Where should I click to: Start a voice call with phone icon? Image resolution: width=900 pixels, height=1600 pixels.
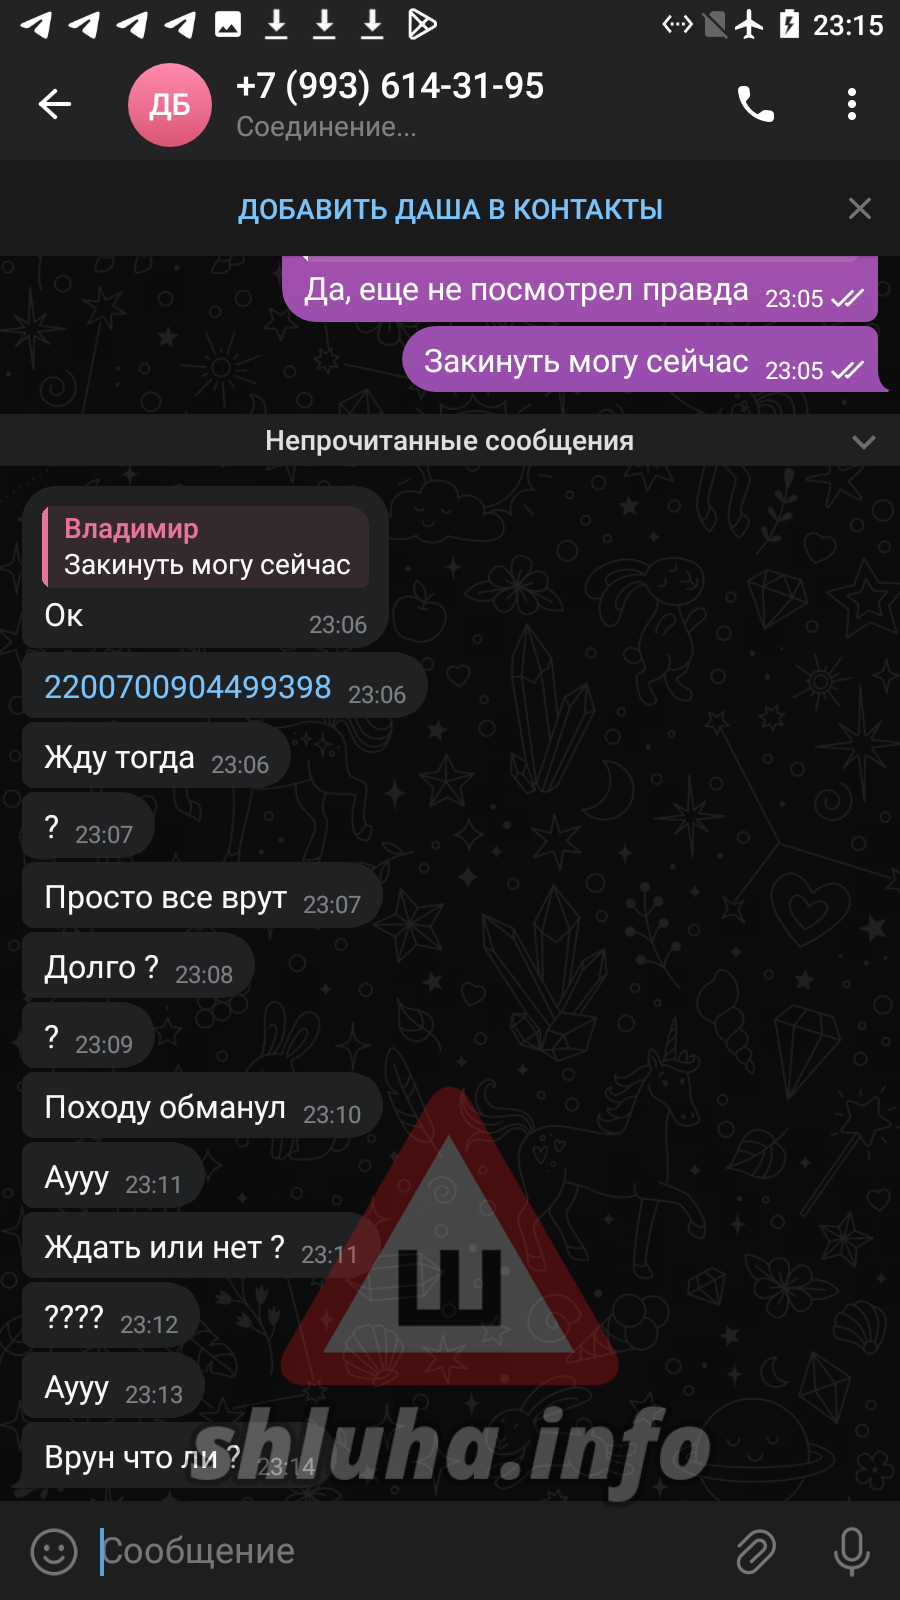756,104
